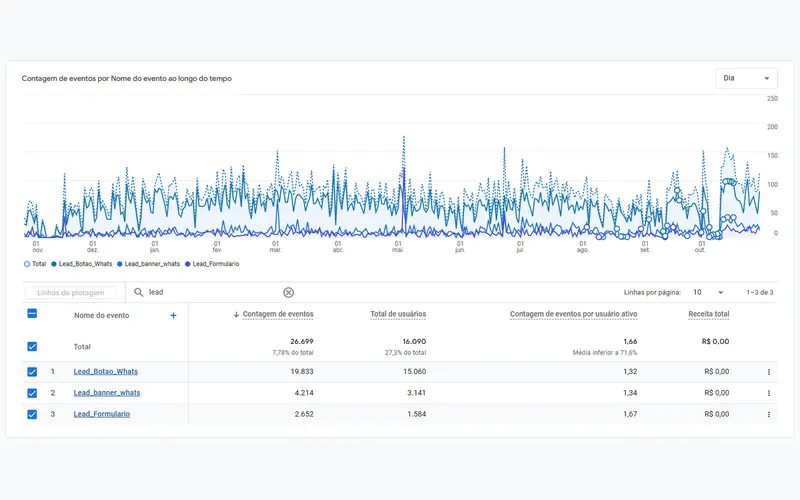Select the 3.141 users cell
The image size is (800, 500).
pos(416,393)
